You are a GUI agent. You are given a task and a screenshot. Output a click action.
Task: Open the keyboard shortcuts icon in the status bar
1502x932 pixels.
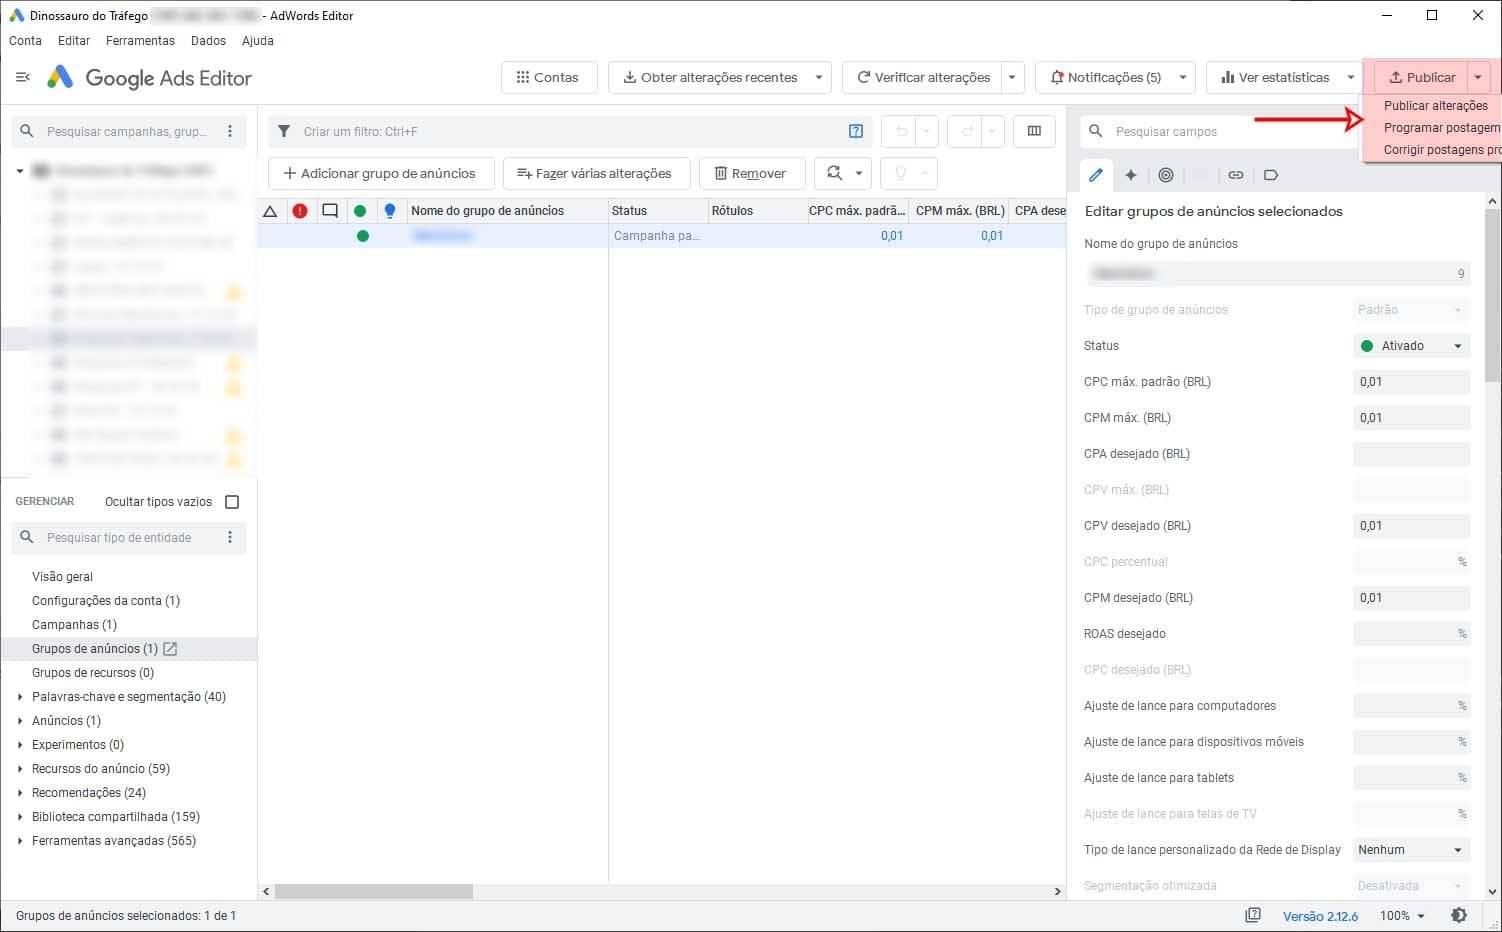pyautogui.click(x=1253, y=915)
